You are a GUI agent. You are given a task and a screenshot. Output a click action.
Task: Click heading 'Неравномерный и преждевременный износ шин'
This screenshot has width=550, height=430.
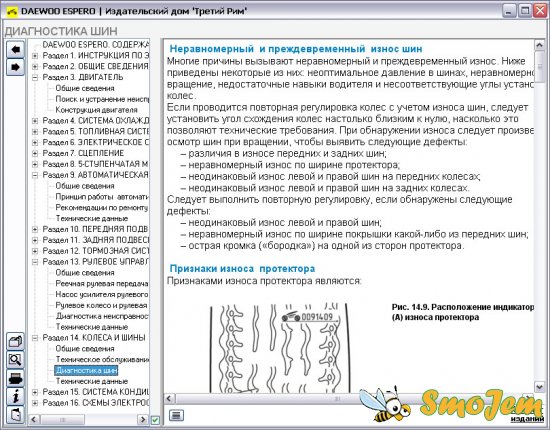pyautogui.click(x=296, y=49)
